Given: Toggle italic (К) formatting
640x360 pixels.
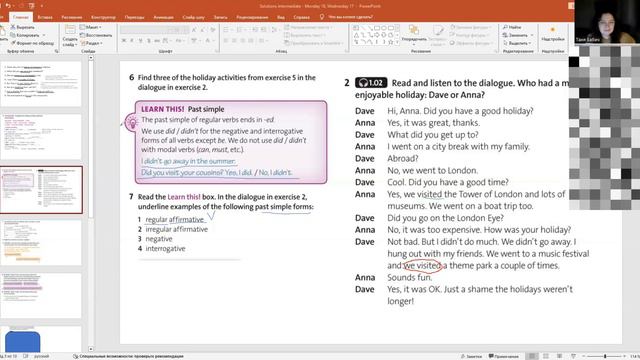Looking at the screenshot, I should tap(132, 40).
